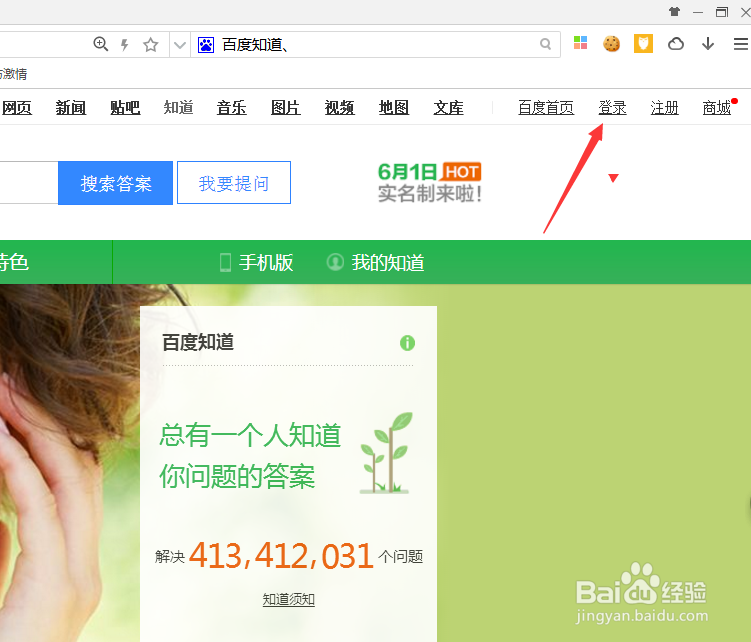
Task: Click the 百度知道 card heading
Action: coord(198,342)
